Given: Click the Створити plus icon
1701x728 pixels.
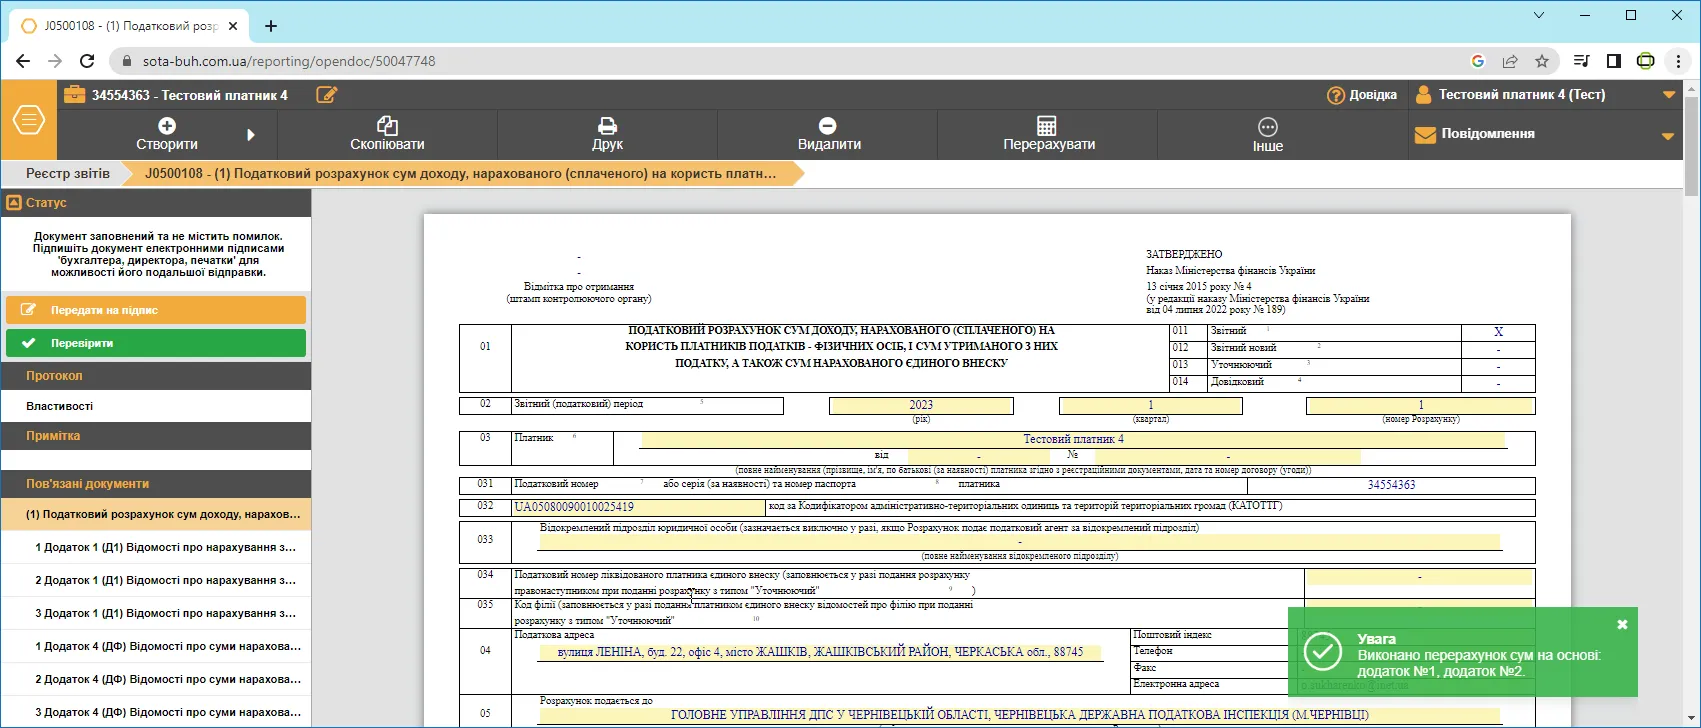Looking at the screenshot, I should click(x=167, y=126).
